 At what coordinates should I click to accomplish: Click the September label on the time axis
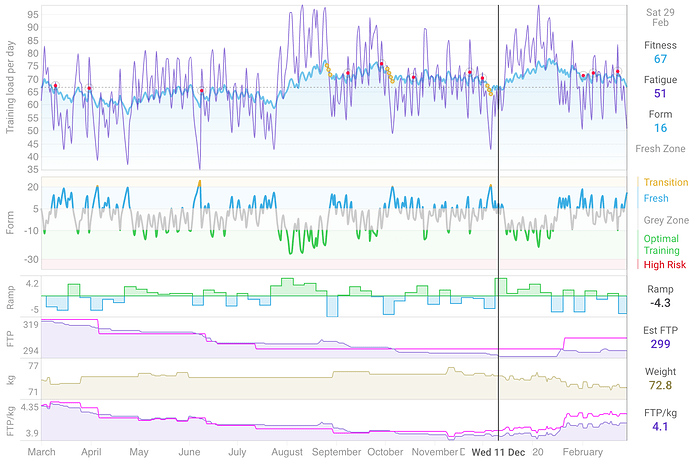click(336, 452)
